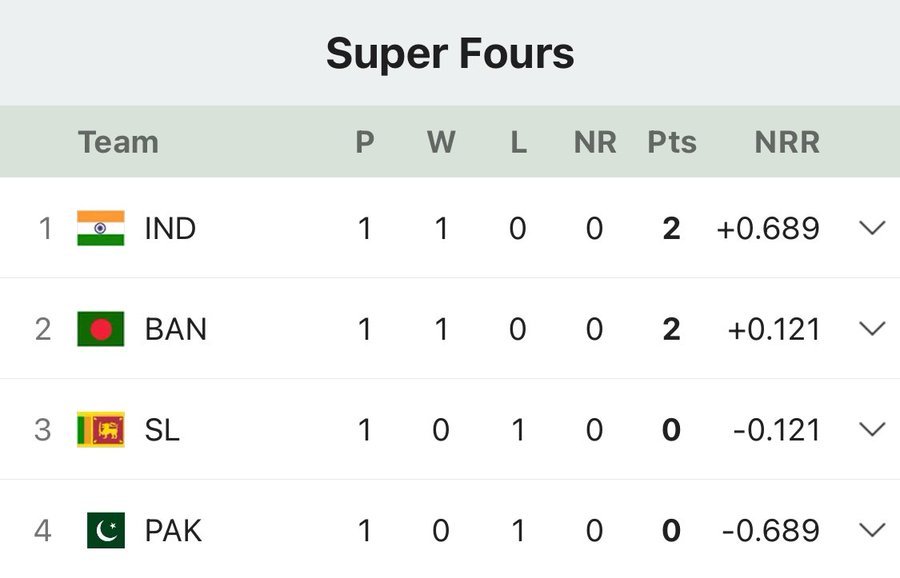Open the SL team entry
Viewport: 900px width, 578px height.
[x=162, y=430]
